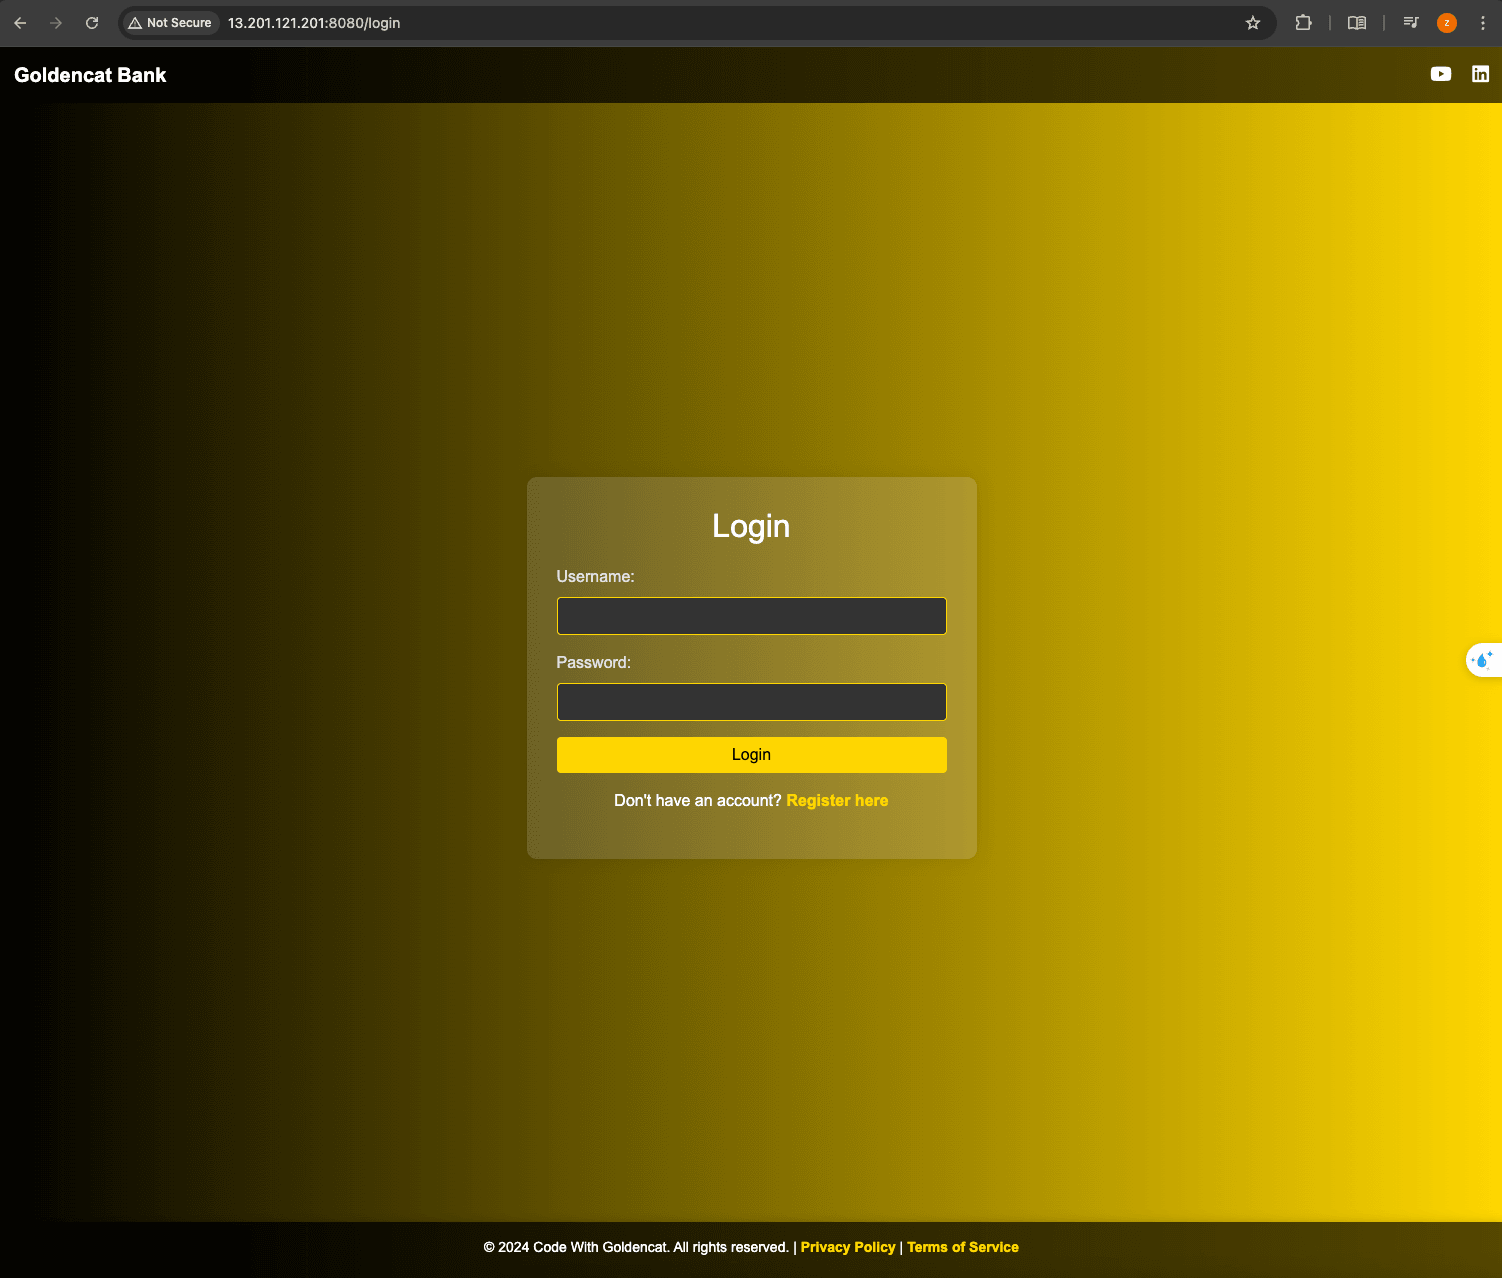The height and width of the screenshot is (1278, 1502).
Task: Open the orange profile avatar
Action: pos(1446,23)
